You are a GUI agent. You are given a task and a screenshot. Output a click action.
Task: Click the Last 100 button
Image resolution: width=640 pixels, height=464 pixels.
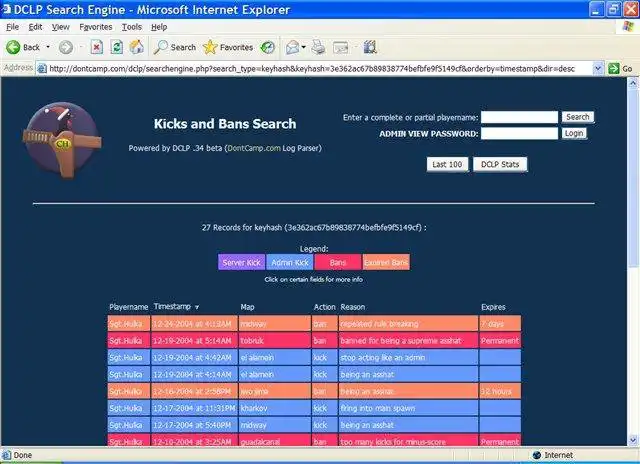tap(447, 164)
